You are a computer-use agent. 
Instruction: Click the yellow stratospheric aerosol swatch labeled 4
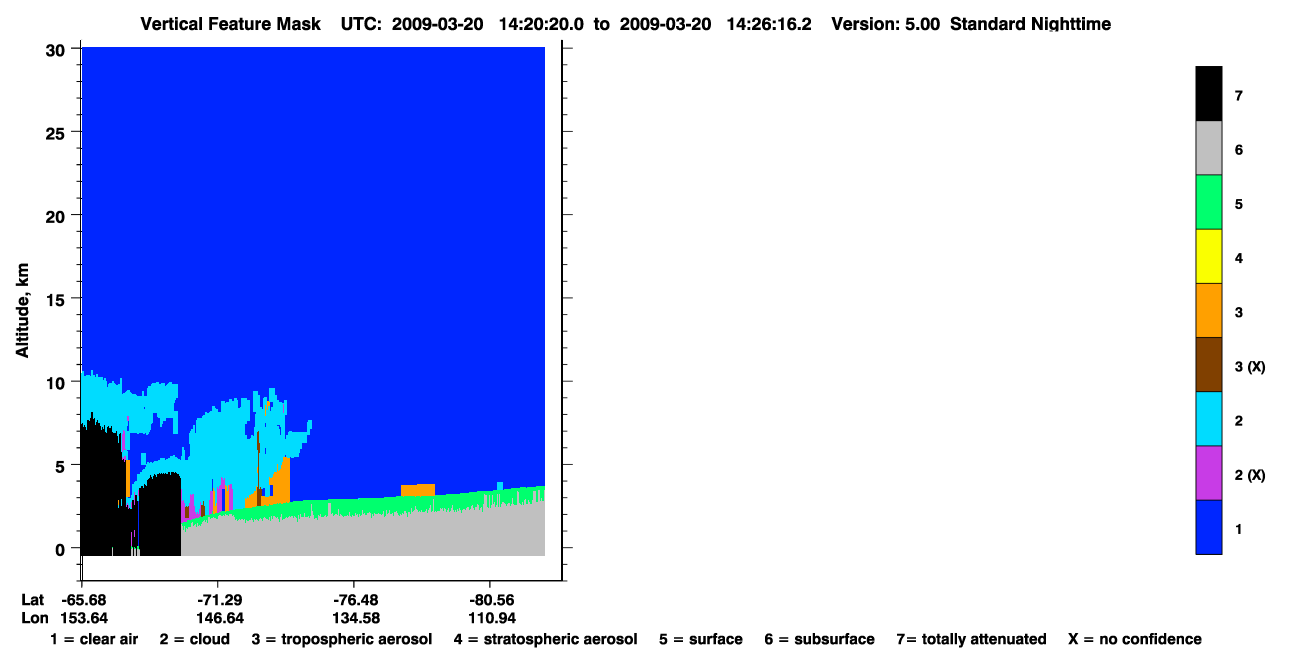[x=1208, y=256]
